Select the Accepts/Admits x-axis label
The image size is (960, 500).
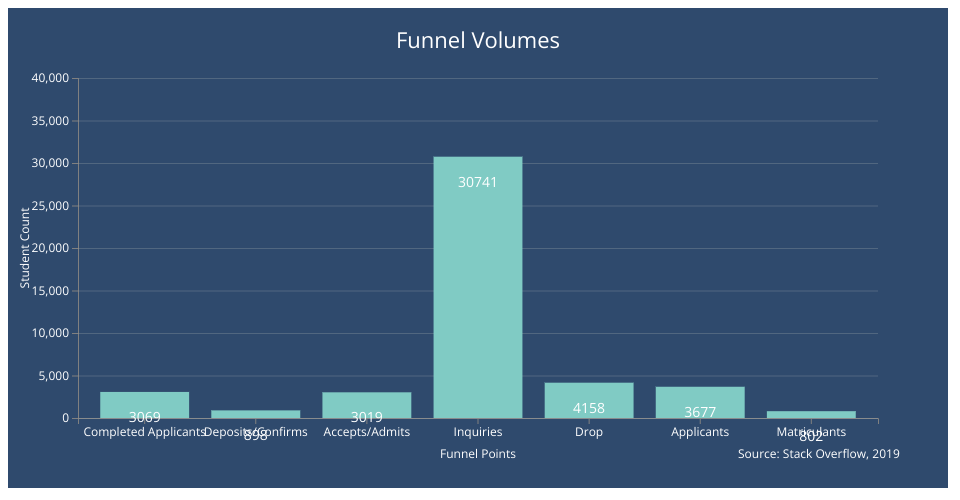[x=366, y=432]
